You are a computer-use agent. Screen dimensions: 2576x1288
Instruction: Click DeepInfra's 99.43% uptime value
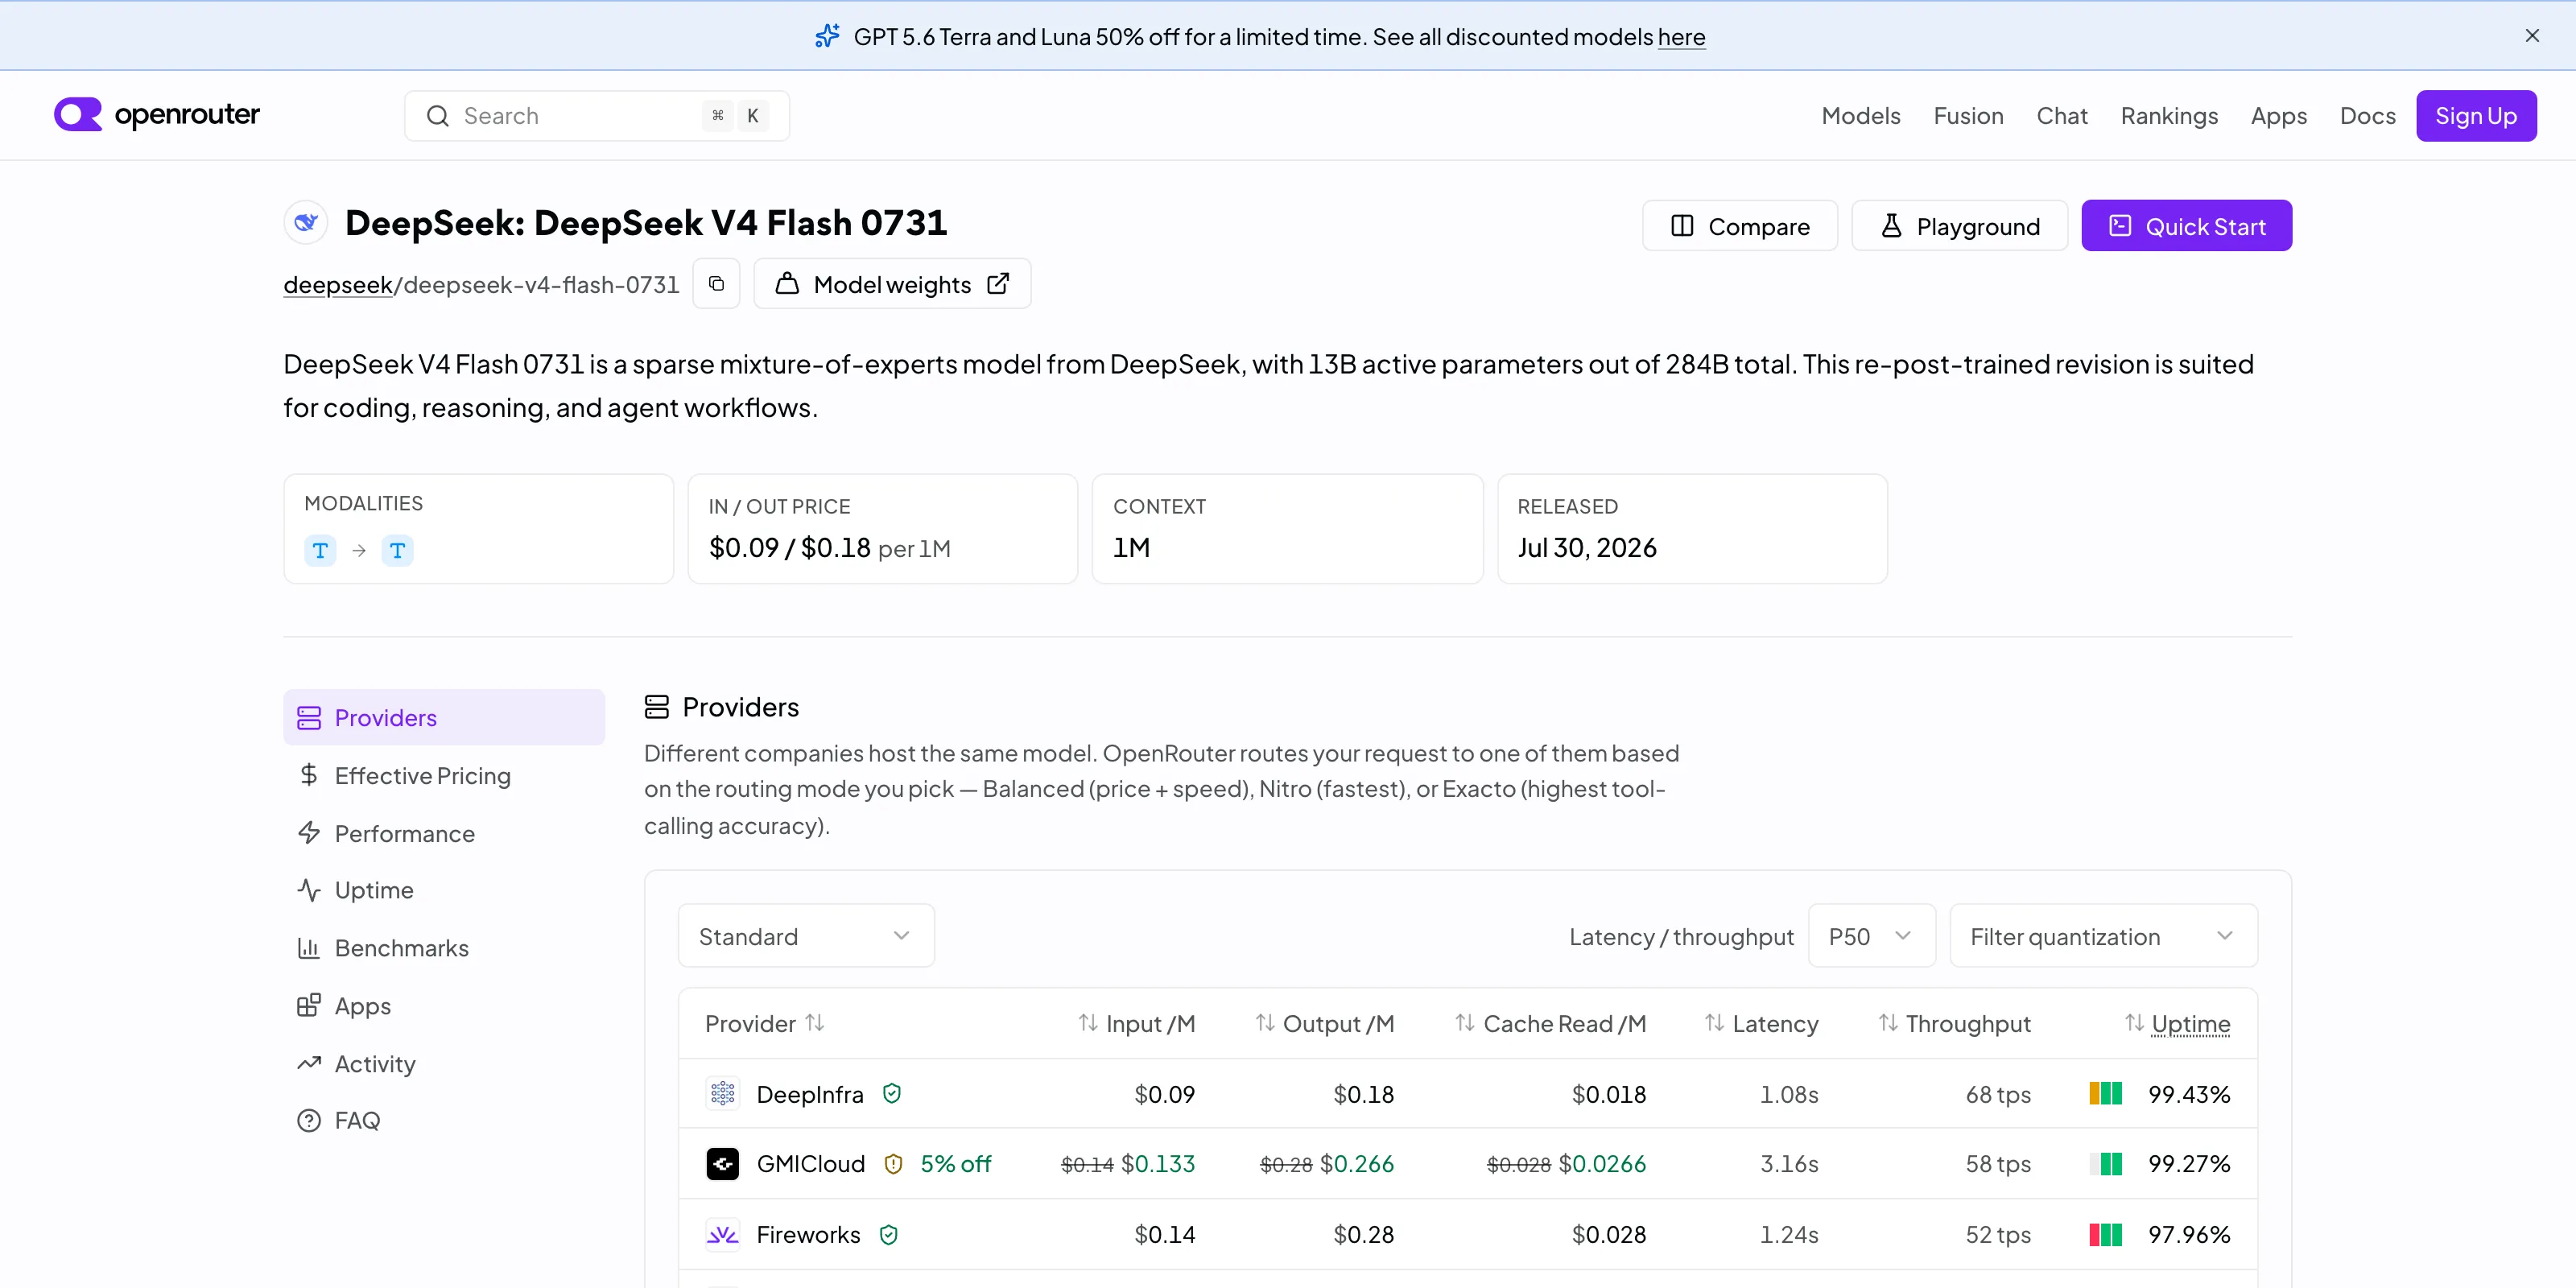(2189, 1094)
